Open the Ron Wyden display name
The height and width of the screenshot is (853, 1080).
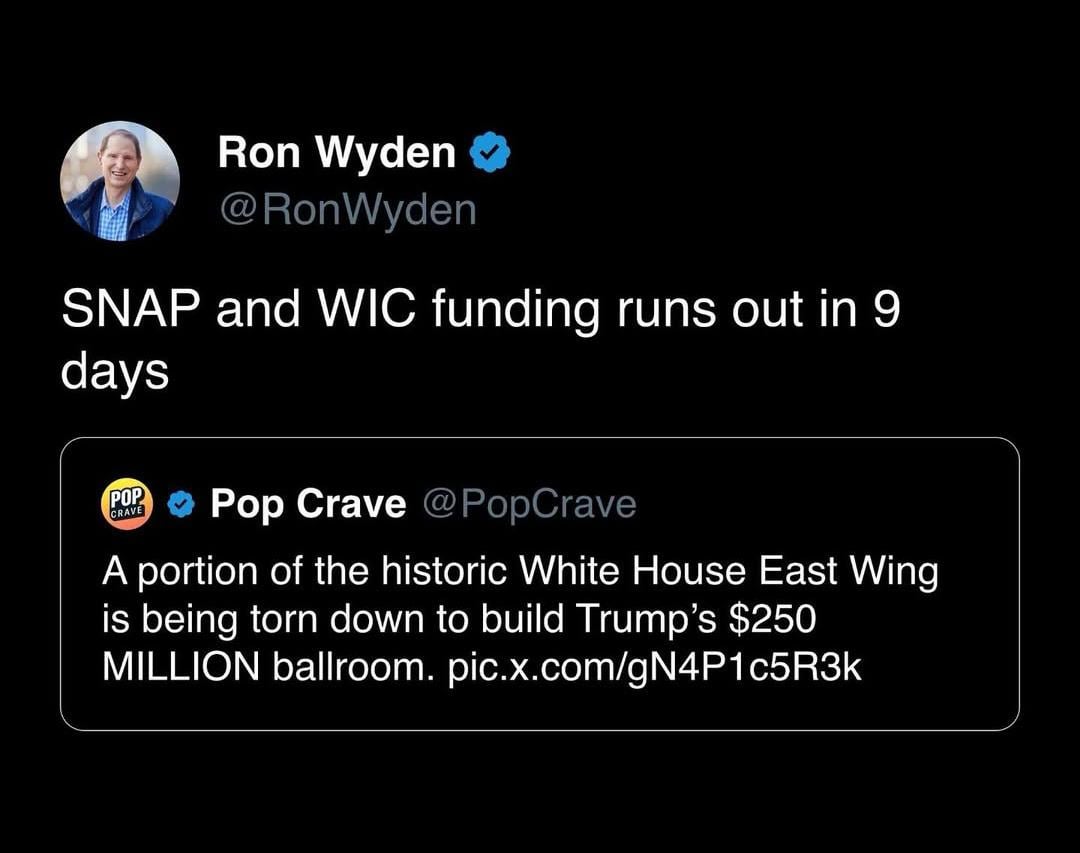point(337,153)
